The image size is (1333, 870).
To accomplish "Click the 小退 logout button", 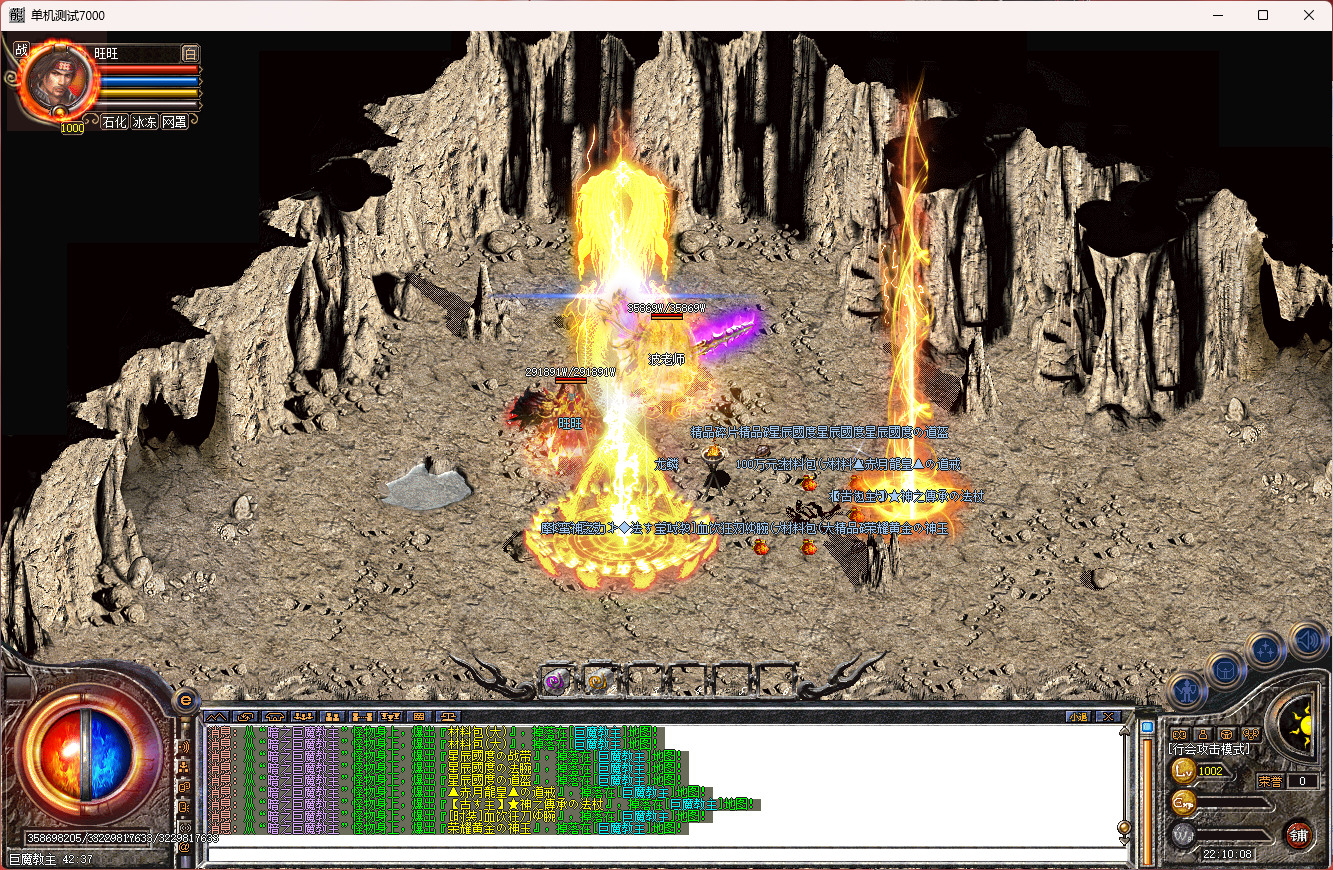I will [x=1079, y=717].
